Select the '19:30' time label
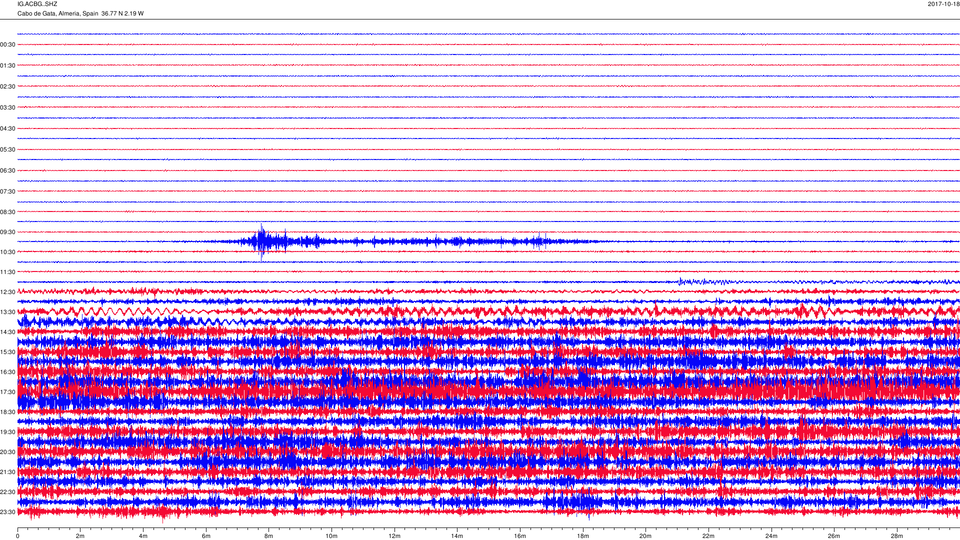The height and width of the screenshot is (540, 960). click(x=8, y=432)
